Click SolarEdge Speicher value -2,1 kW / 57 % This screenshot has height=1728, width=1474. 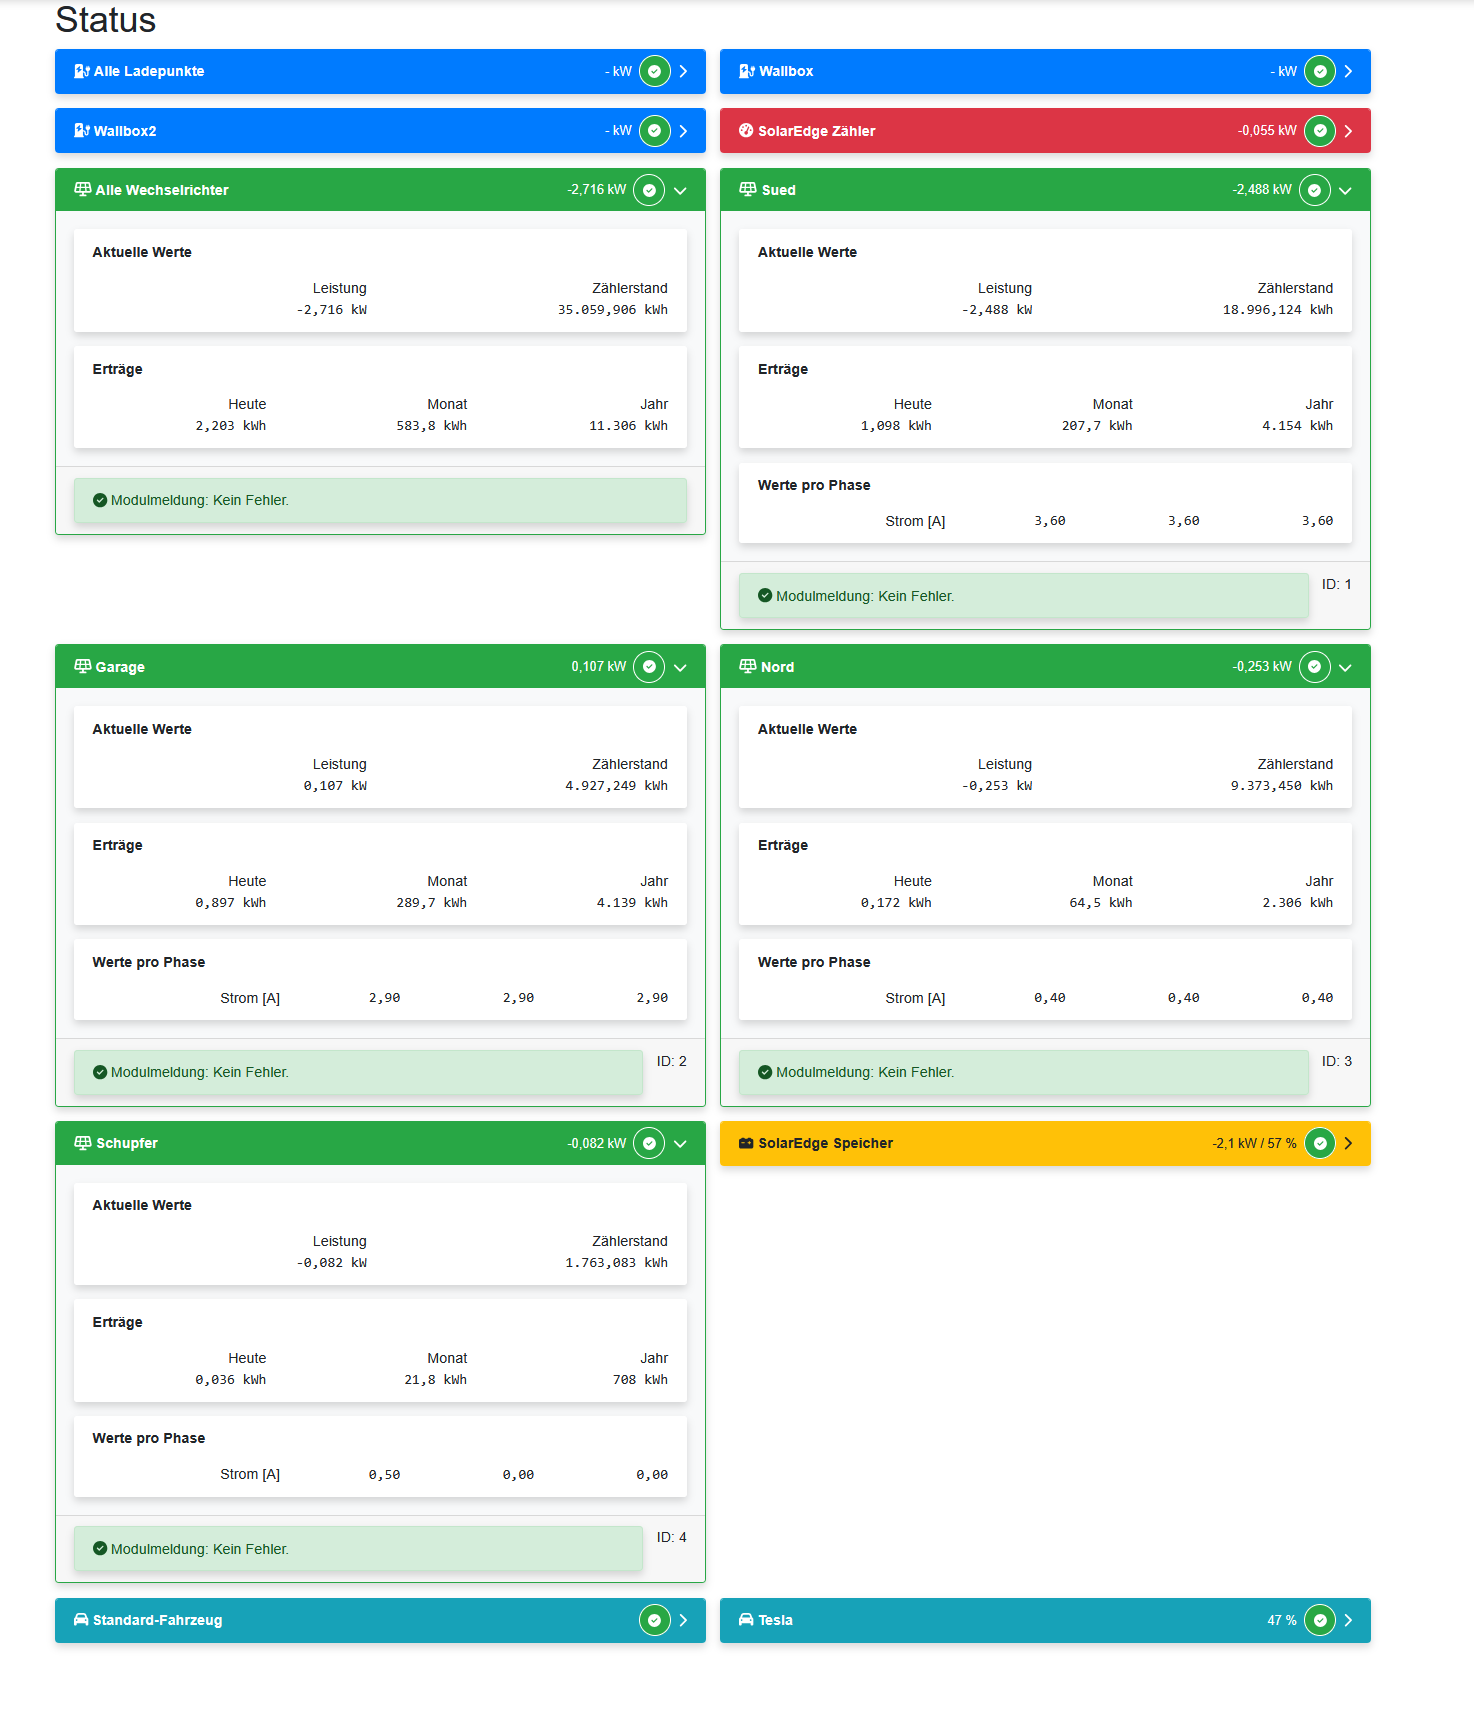[1255, 1143]
